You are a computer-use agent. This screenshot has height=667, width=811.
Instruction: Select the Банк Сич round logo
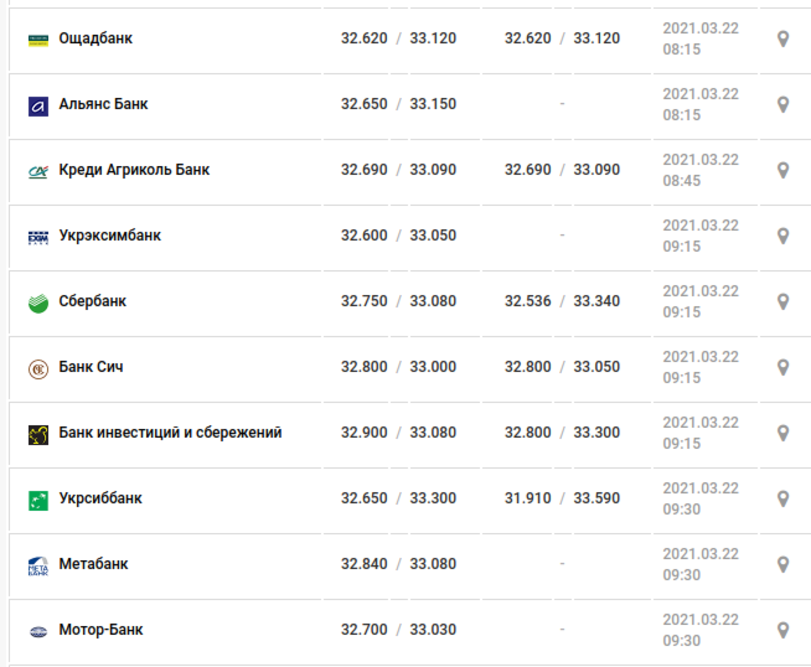coord(38,369)
